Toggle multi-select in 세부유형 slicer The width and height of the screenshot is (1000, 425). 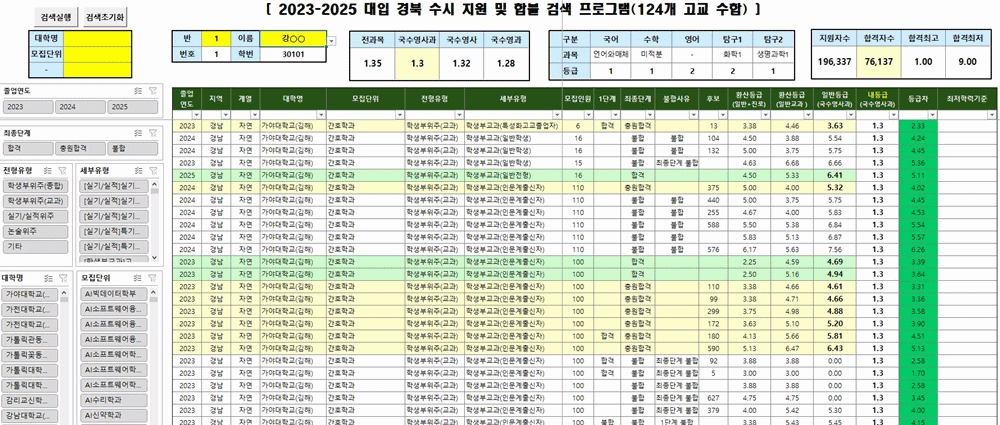coord(138,170)
